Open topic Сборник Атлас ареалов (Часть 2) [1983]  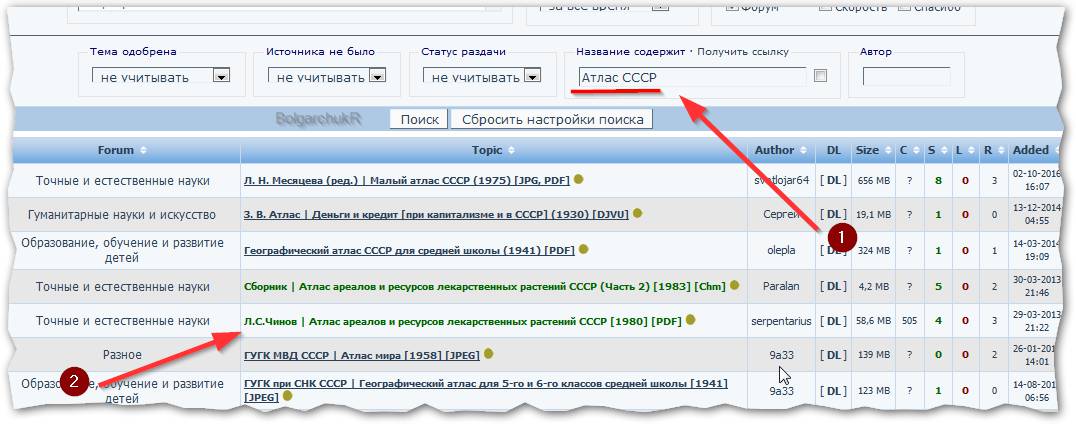click(484, 286)
